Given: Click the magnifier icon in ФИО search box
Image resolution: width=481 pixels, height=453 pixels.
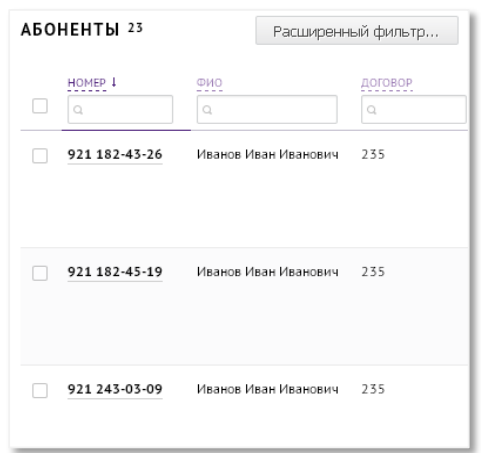Looking at the screenshot, I should click(207, 110).
